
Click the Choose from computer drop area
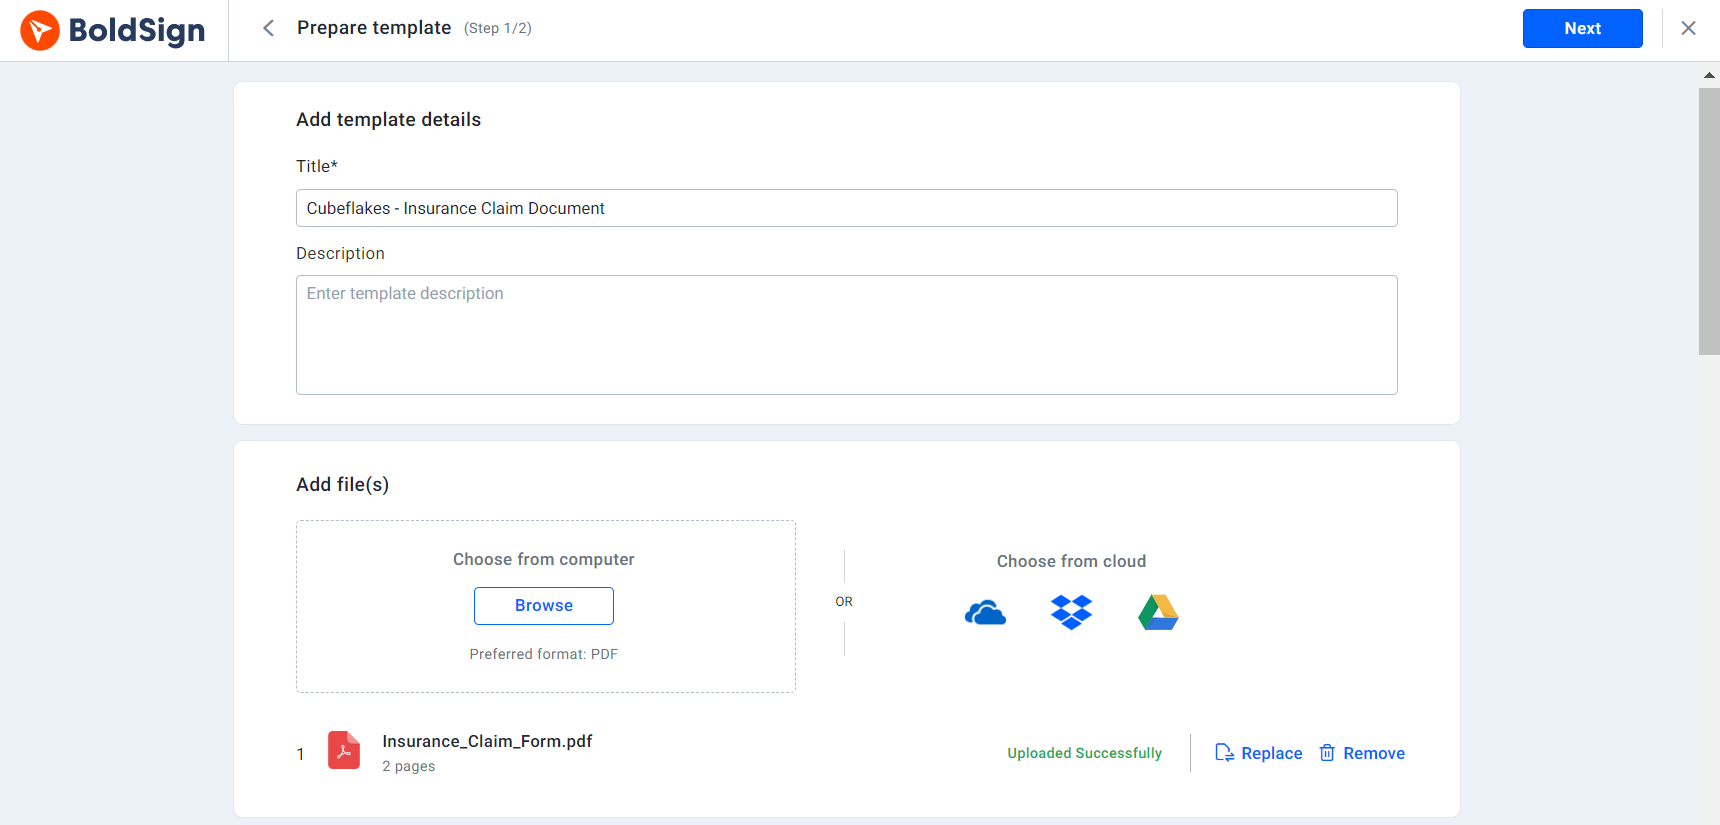[x=546, y=606]
